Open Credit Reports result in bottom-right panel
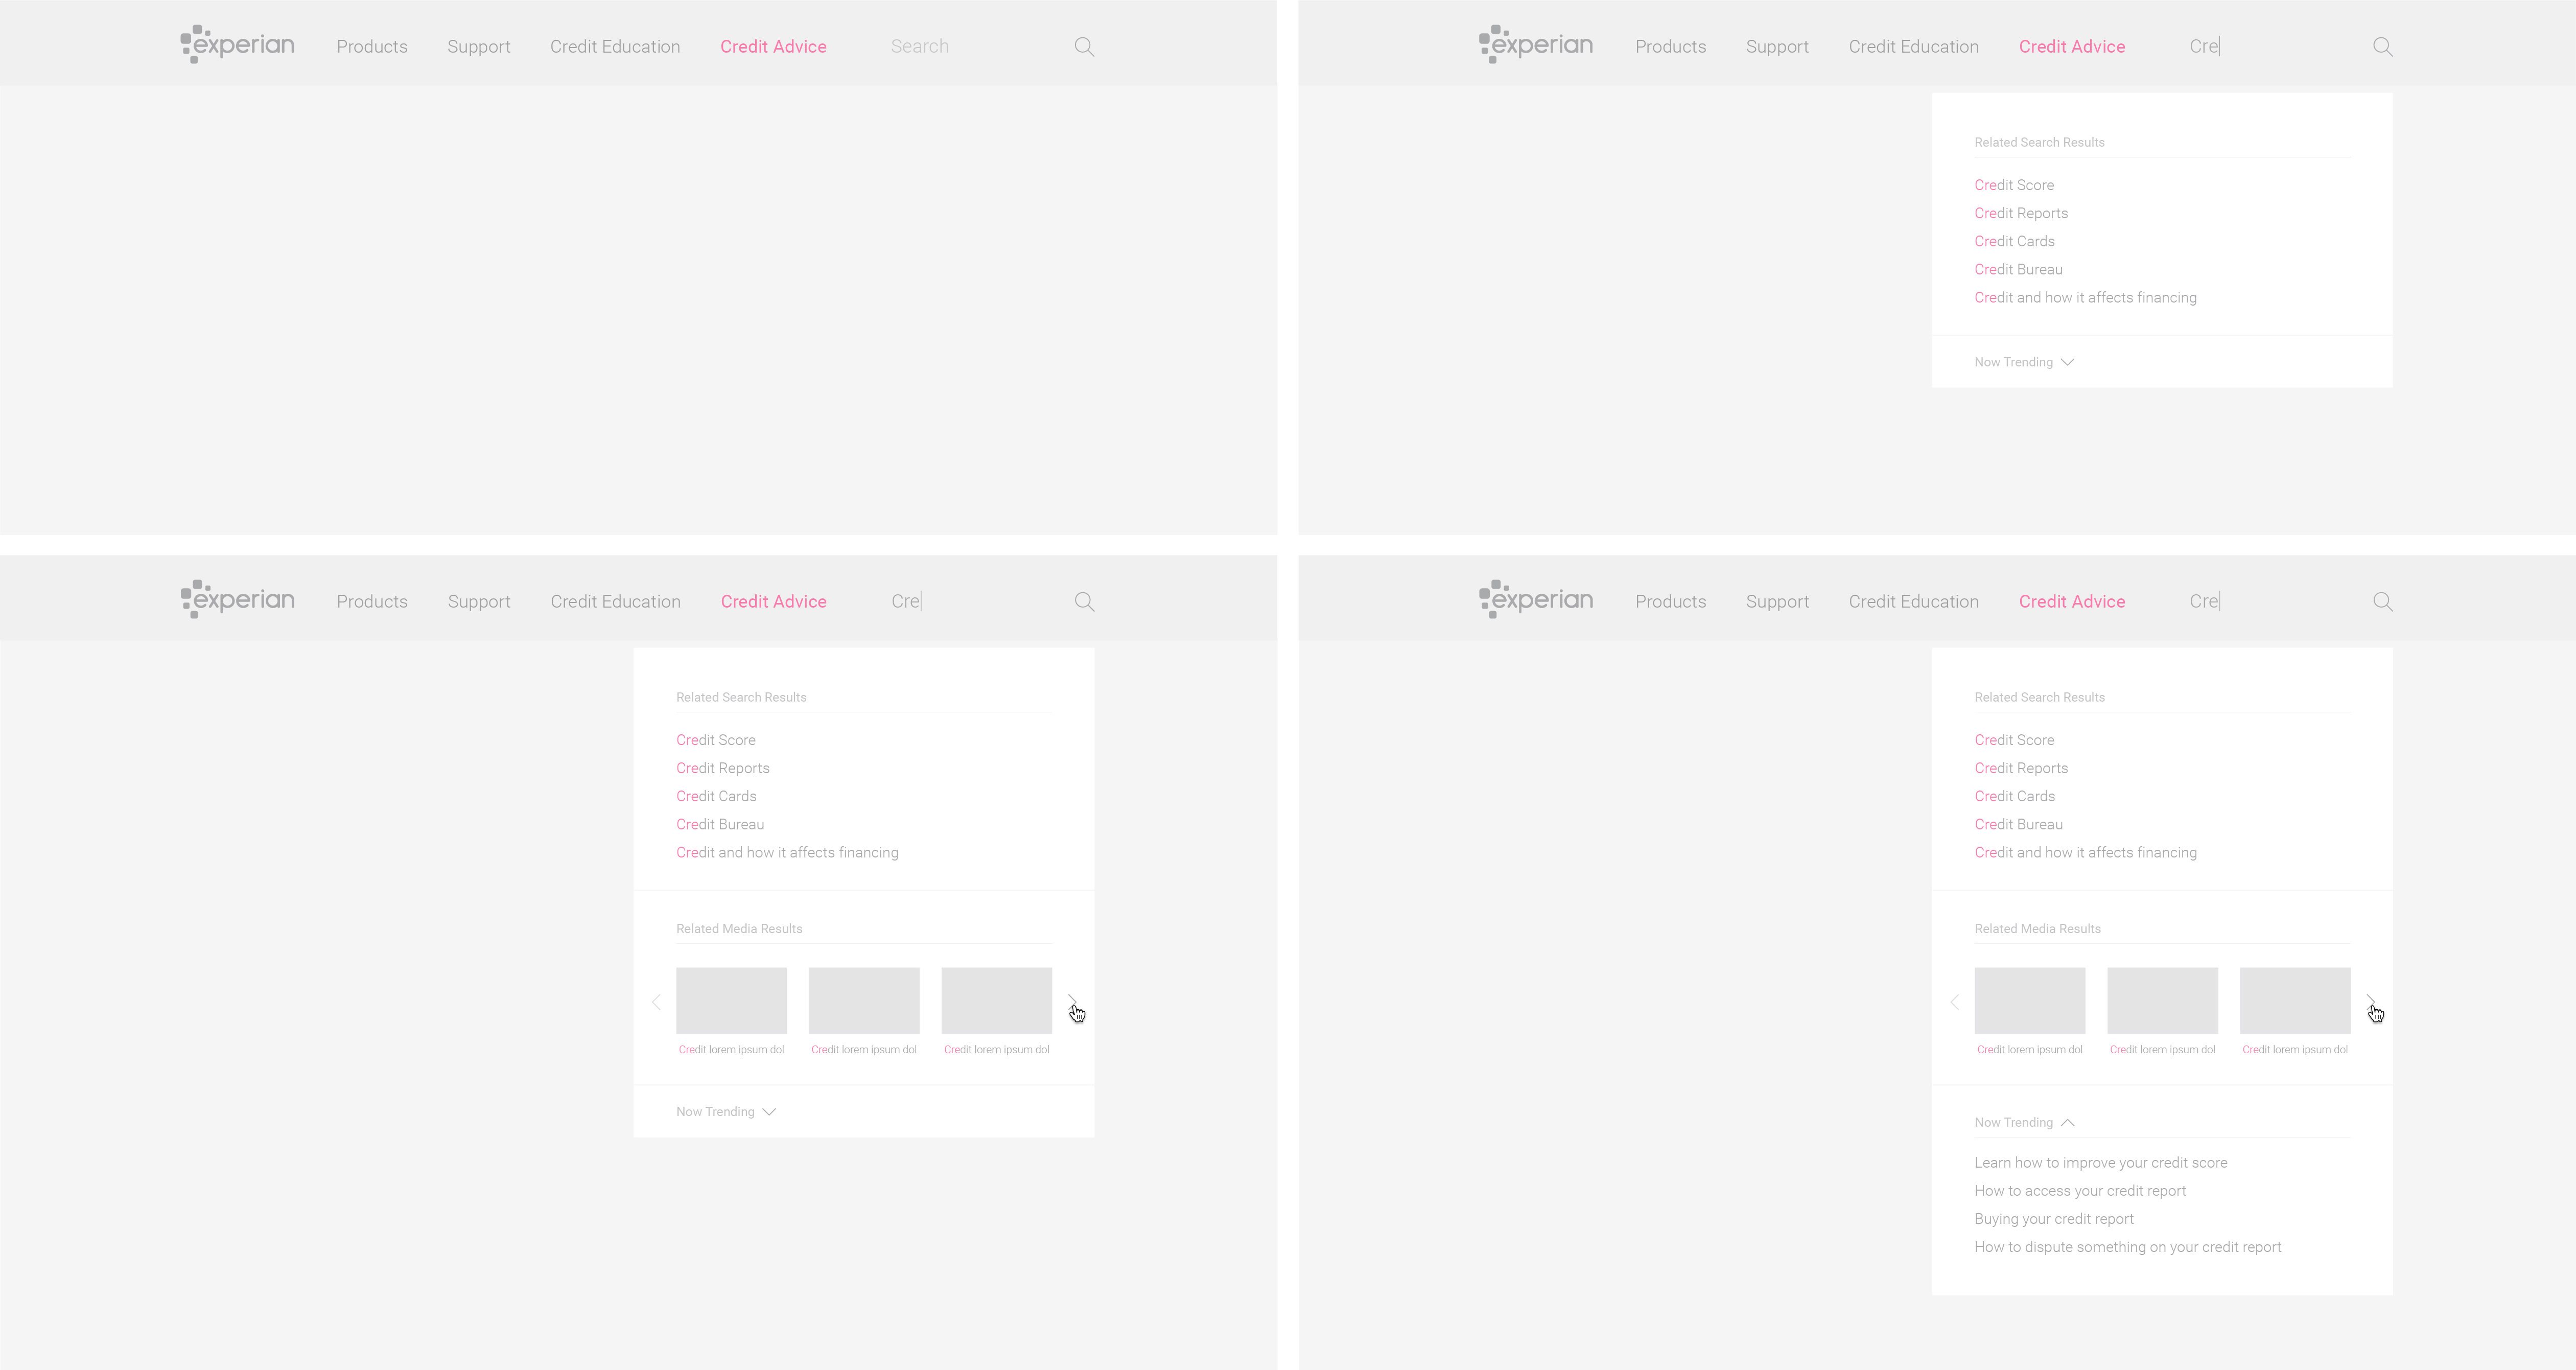This screenshot has height=1370, width=2576. tap(2021, 768)
